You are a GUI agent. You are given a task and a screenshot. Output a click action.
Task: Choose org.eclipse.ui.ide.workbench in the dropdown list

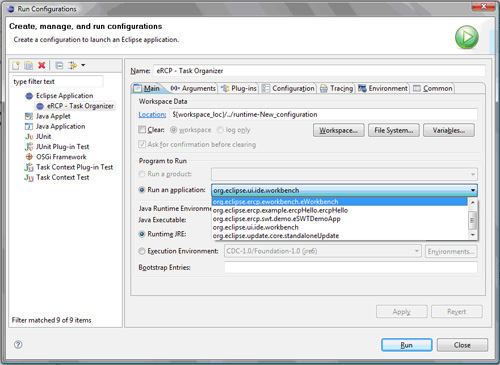click(339, 227)
